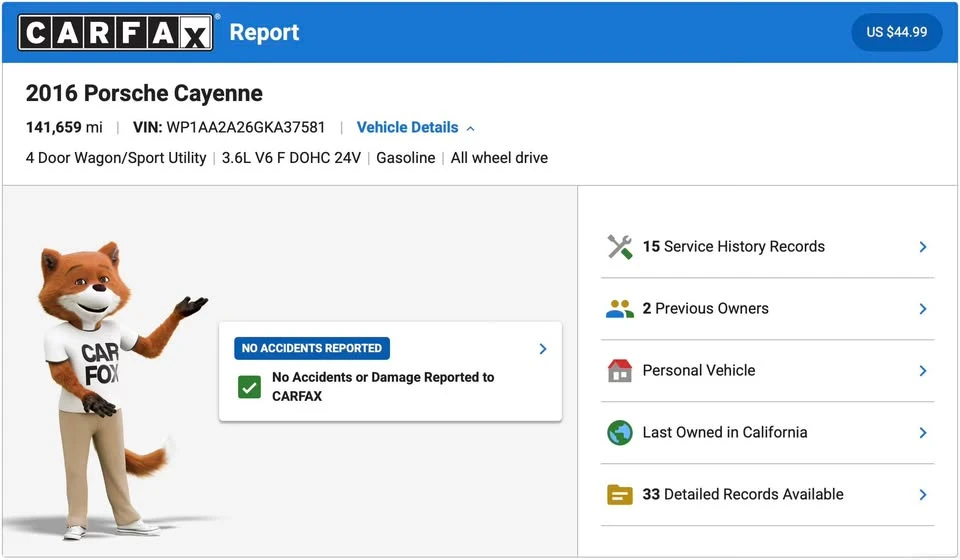Image resolution: width=960 pixels, height=560 pixels.
Task: Collapse the Vehicle Details chevron
Action: point(470,129)
